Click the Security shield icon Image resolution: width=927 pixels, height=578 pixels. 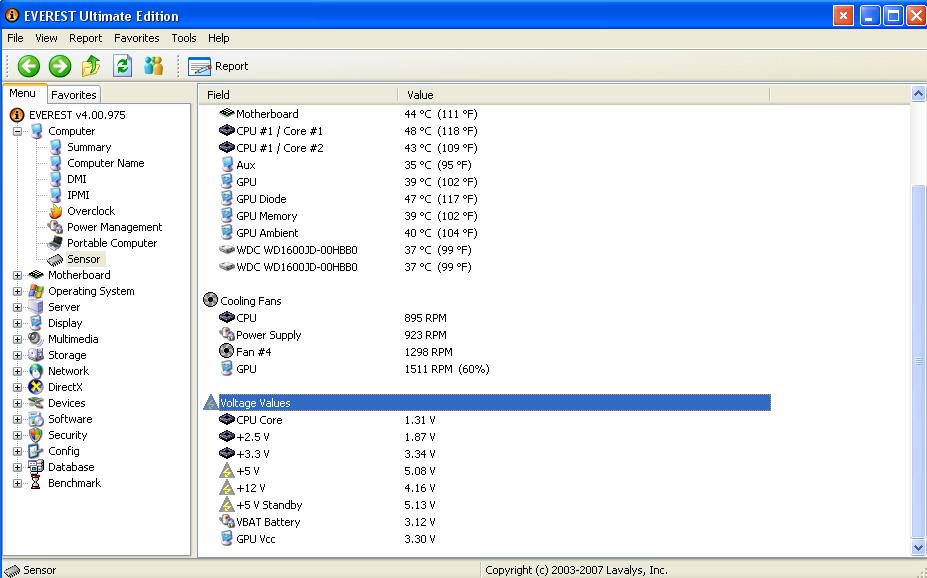(36, 435)
